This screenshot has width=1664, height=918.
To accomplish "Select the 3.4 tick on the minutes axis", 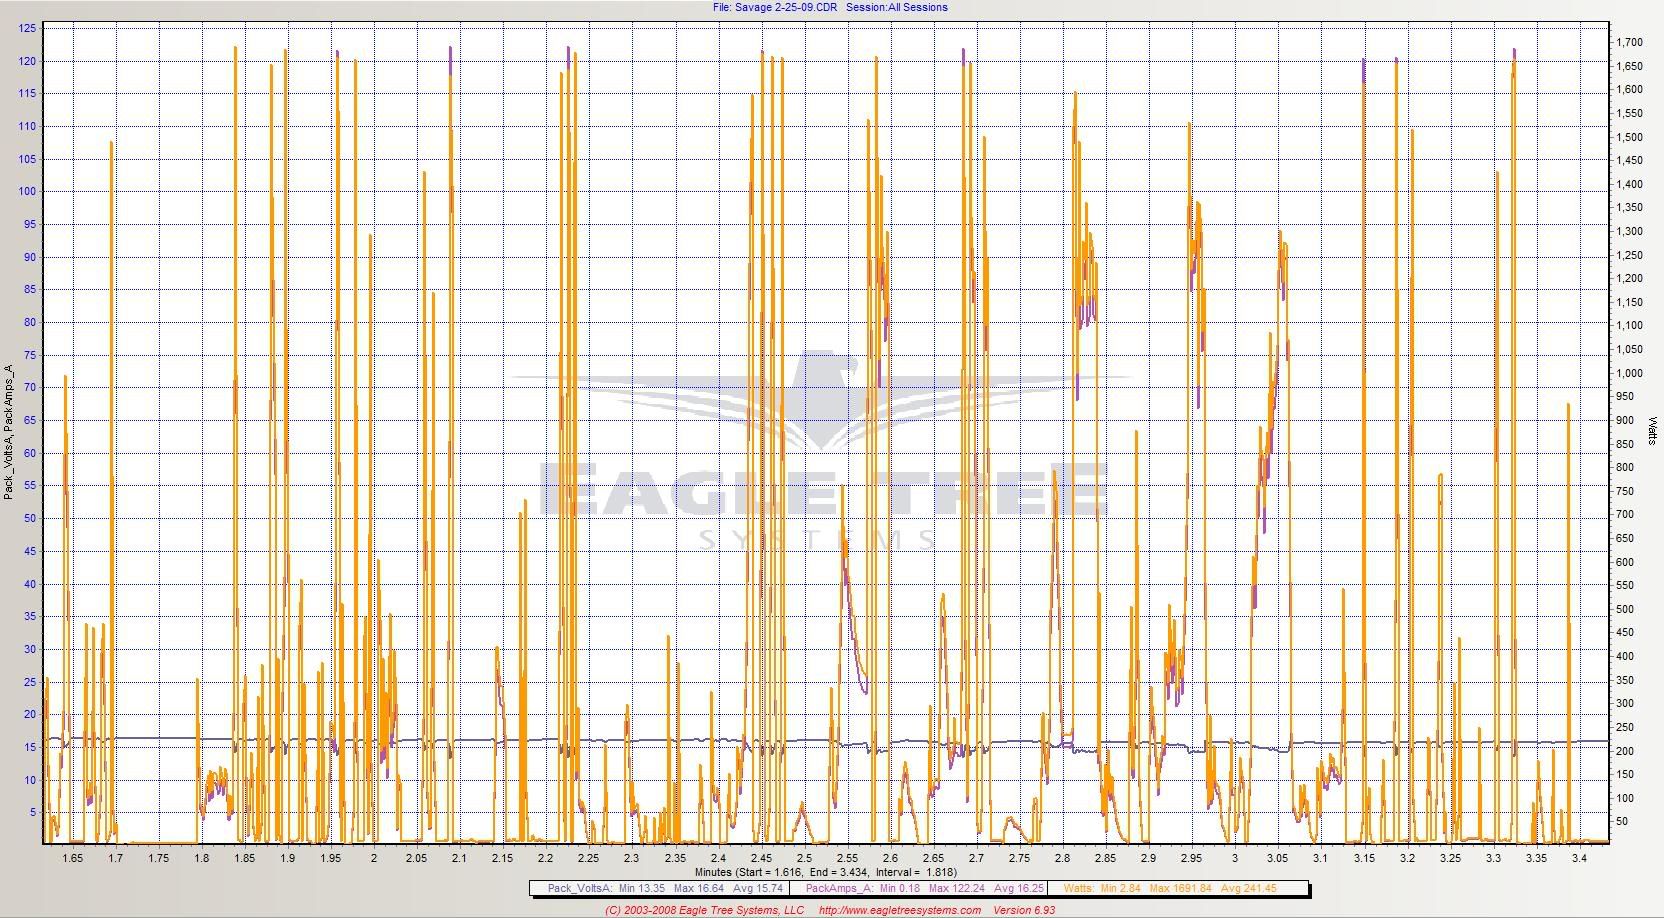I will click(1580, 858).
